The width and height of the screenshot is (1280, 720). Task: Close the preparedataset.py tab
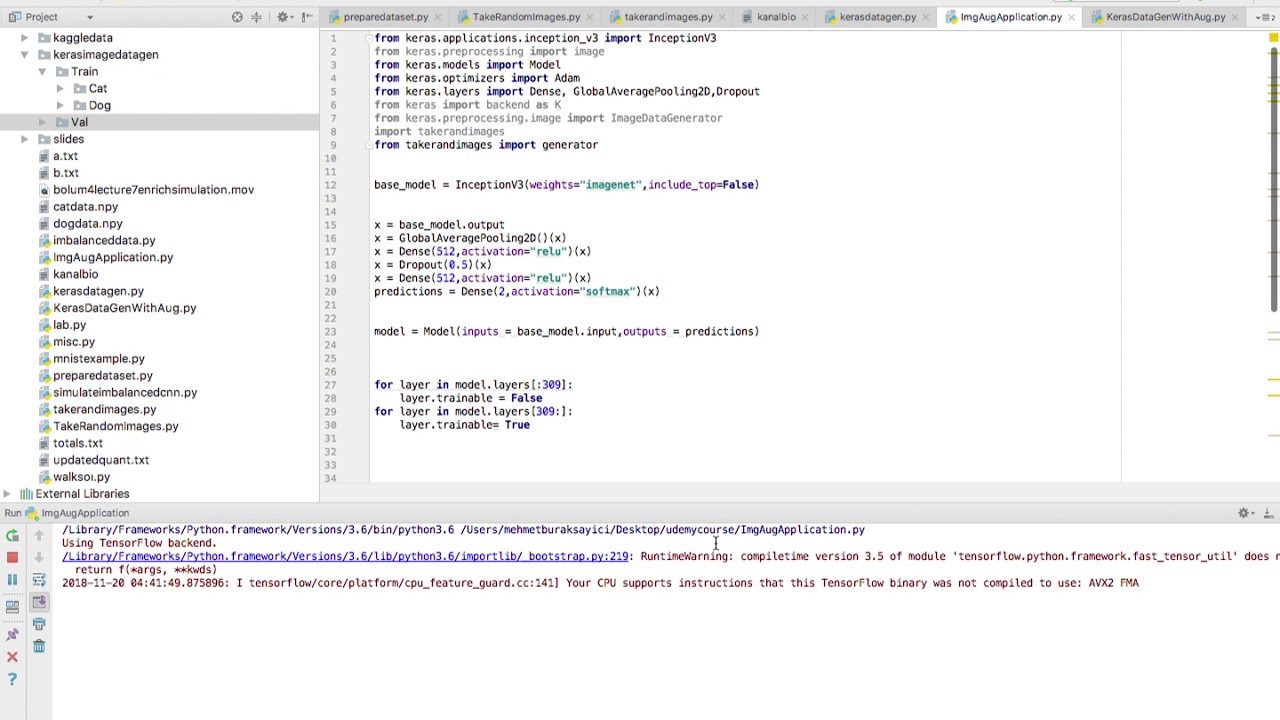tap(437, 17)
